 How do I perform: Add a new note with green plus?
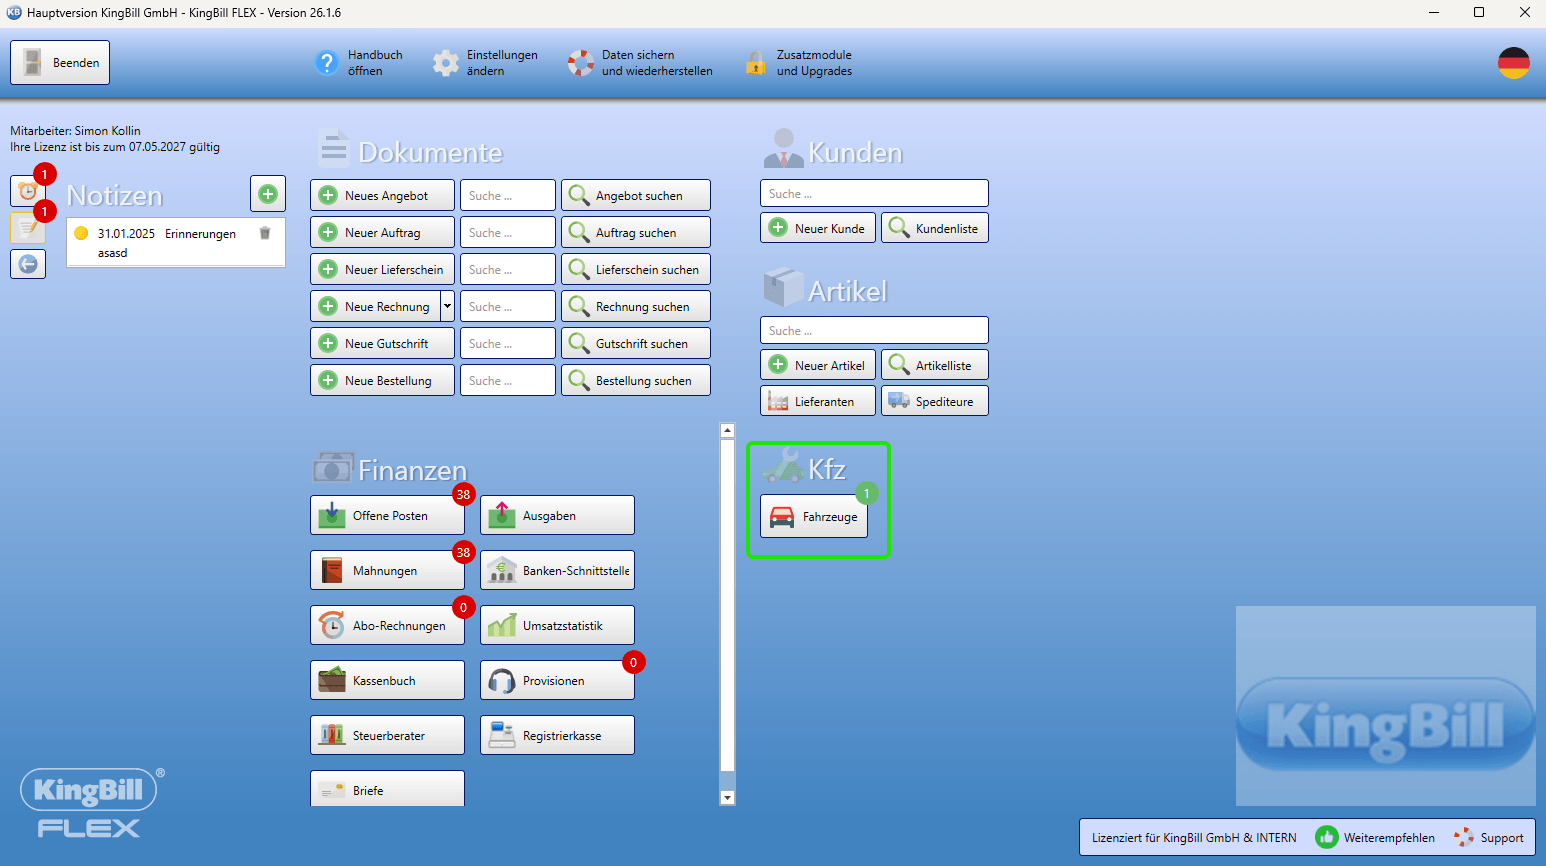point(268,193)
